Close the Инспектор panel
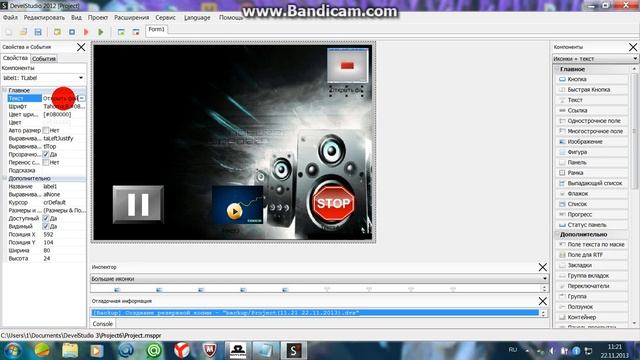The height and width of the screenshot is (360, 640). [542, 267]
